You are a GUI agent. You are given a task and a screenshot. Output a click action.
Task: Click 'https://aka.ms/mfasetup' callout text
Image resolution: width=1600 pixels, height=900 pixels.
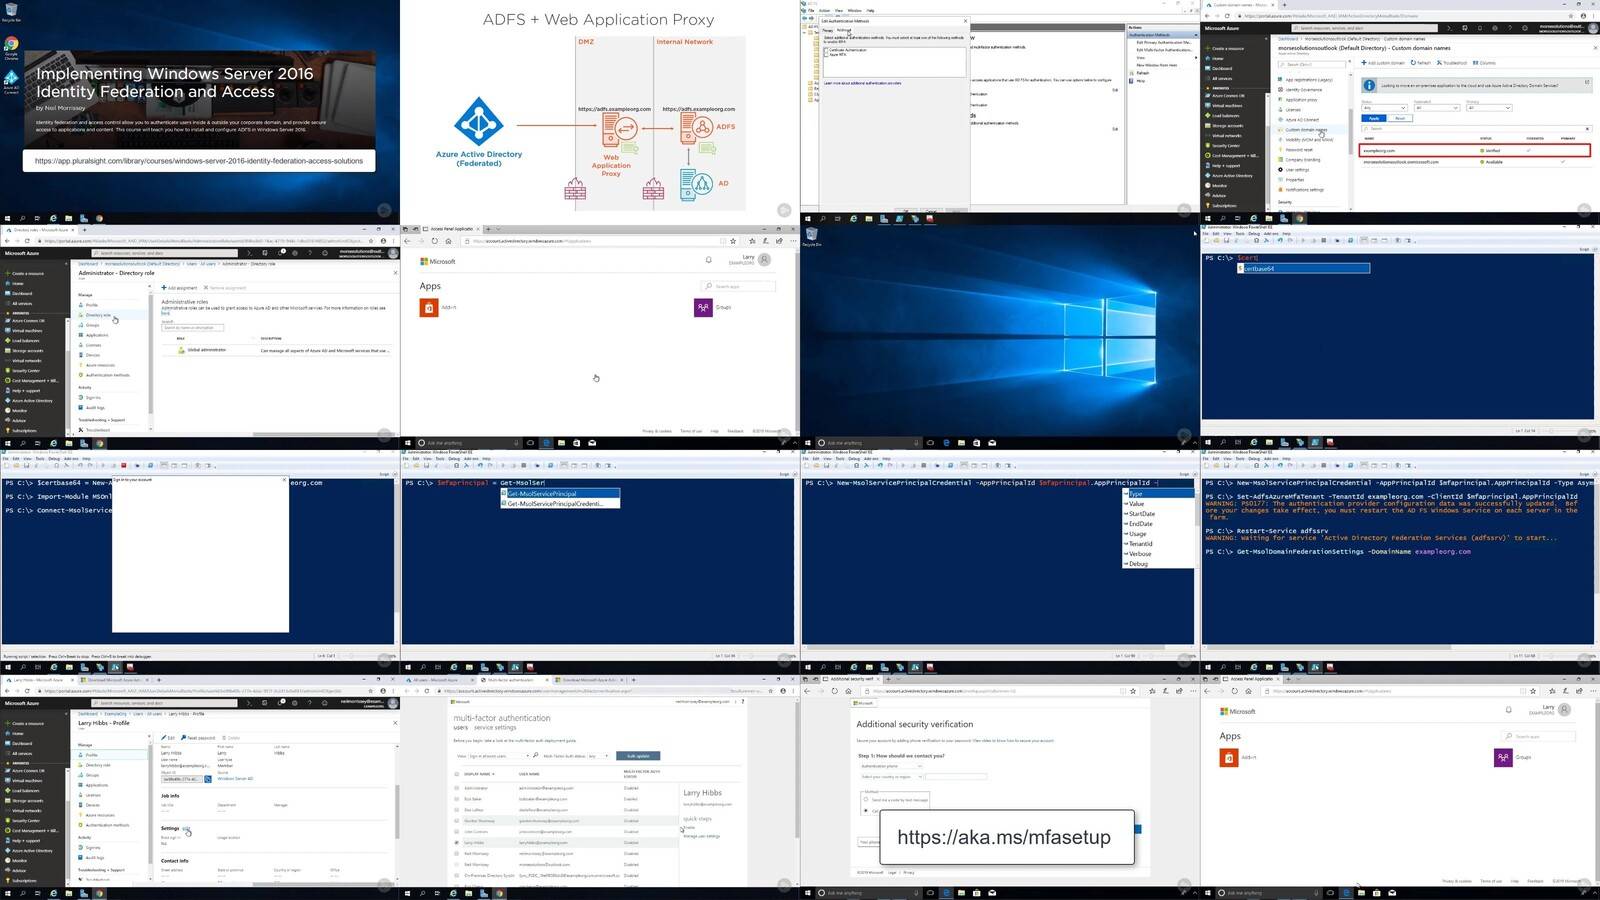click(x=1004, y=838)
